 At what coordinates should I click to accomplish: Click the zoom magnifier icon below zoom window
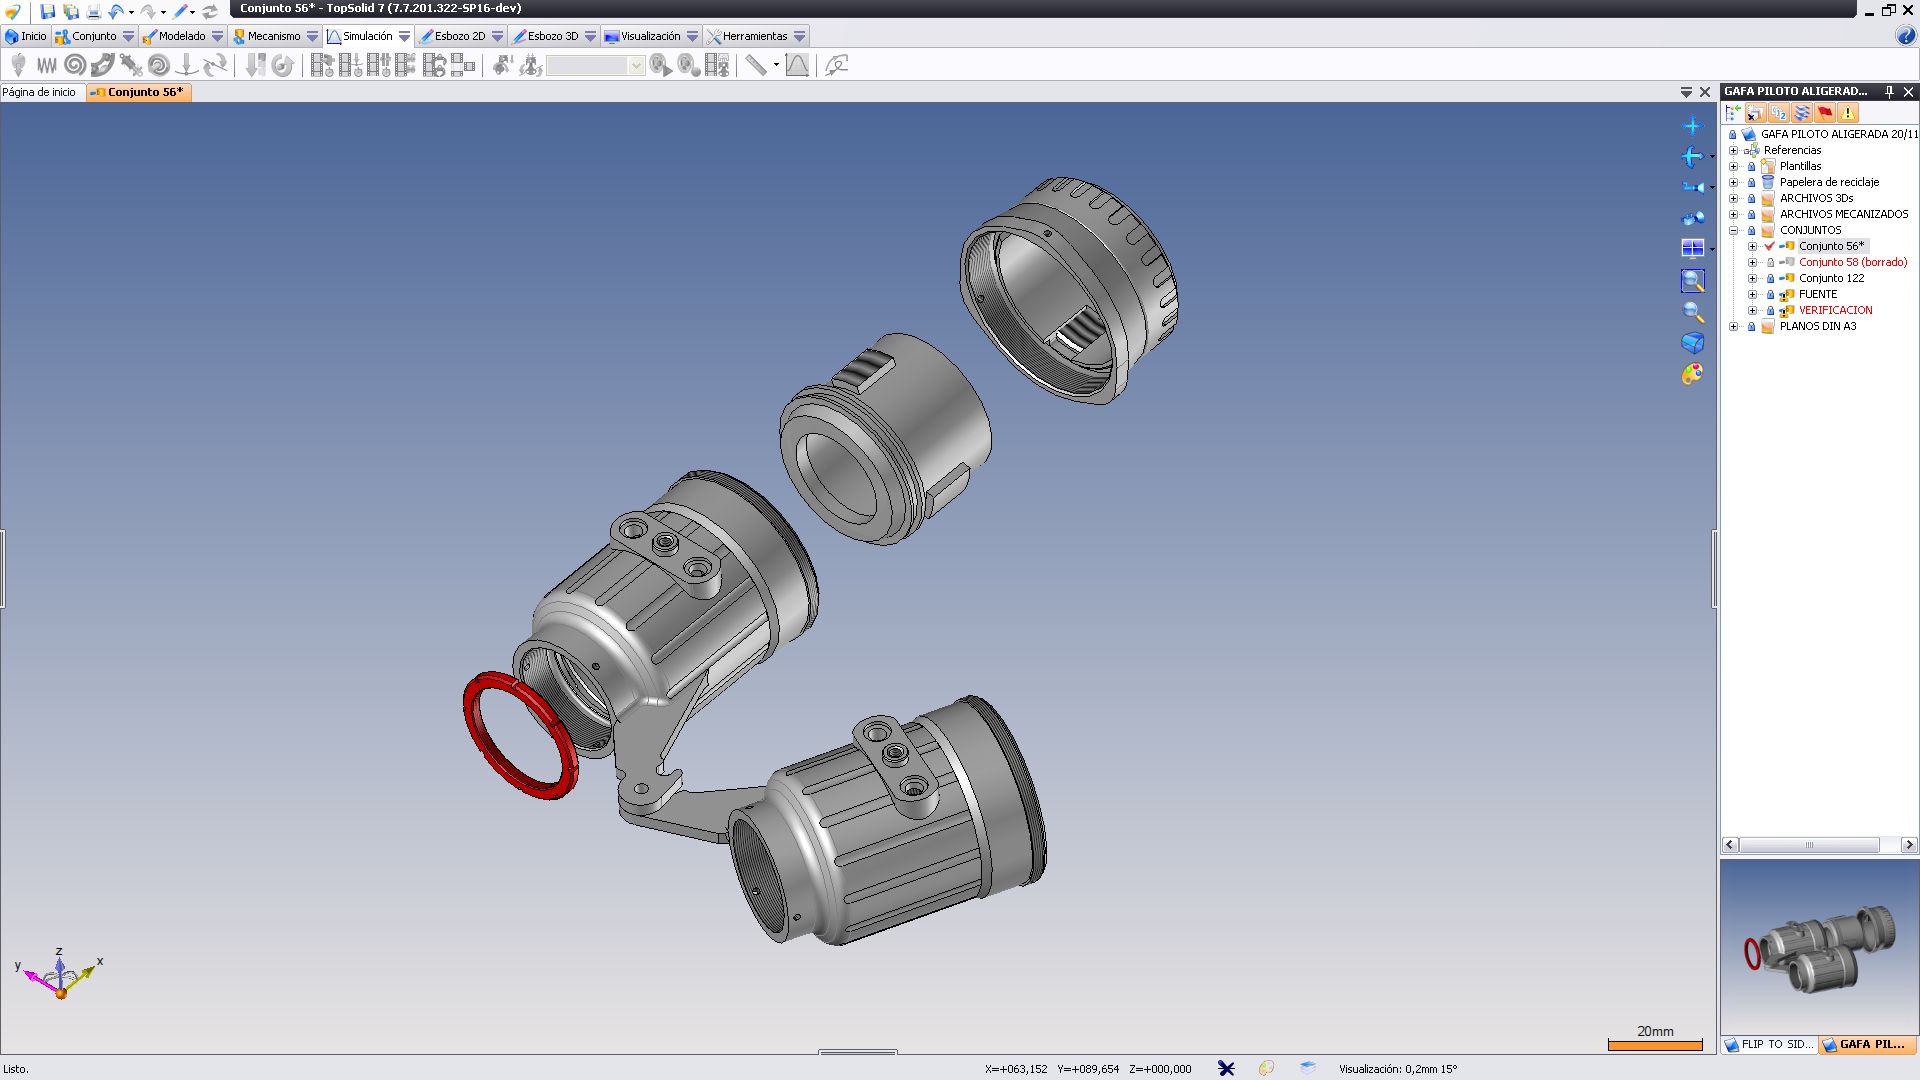[x=1692, y=312]
